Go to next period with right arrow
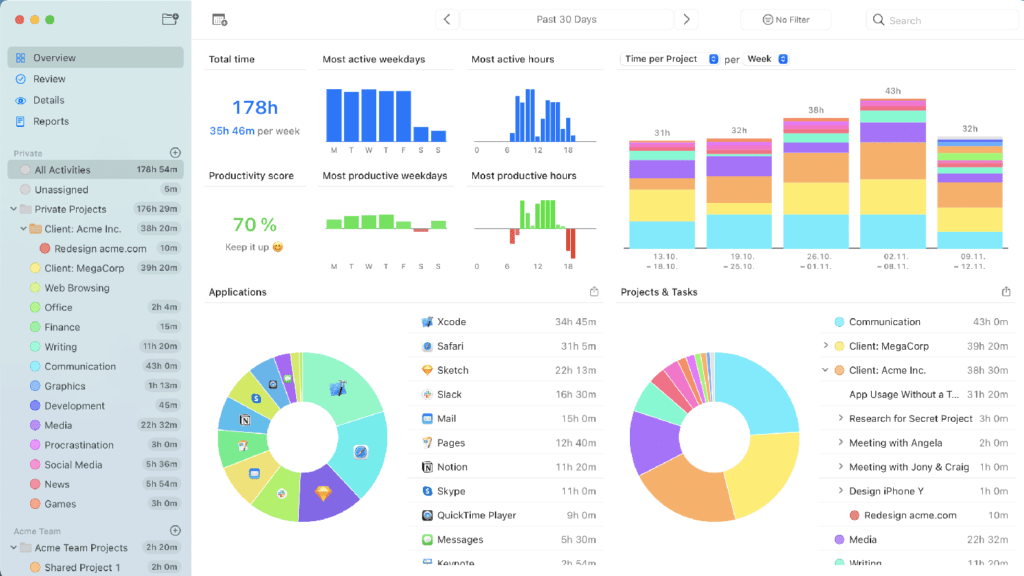This screenshot has width=1024, height=576. [x=686, y=20]
